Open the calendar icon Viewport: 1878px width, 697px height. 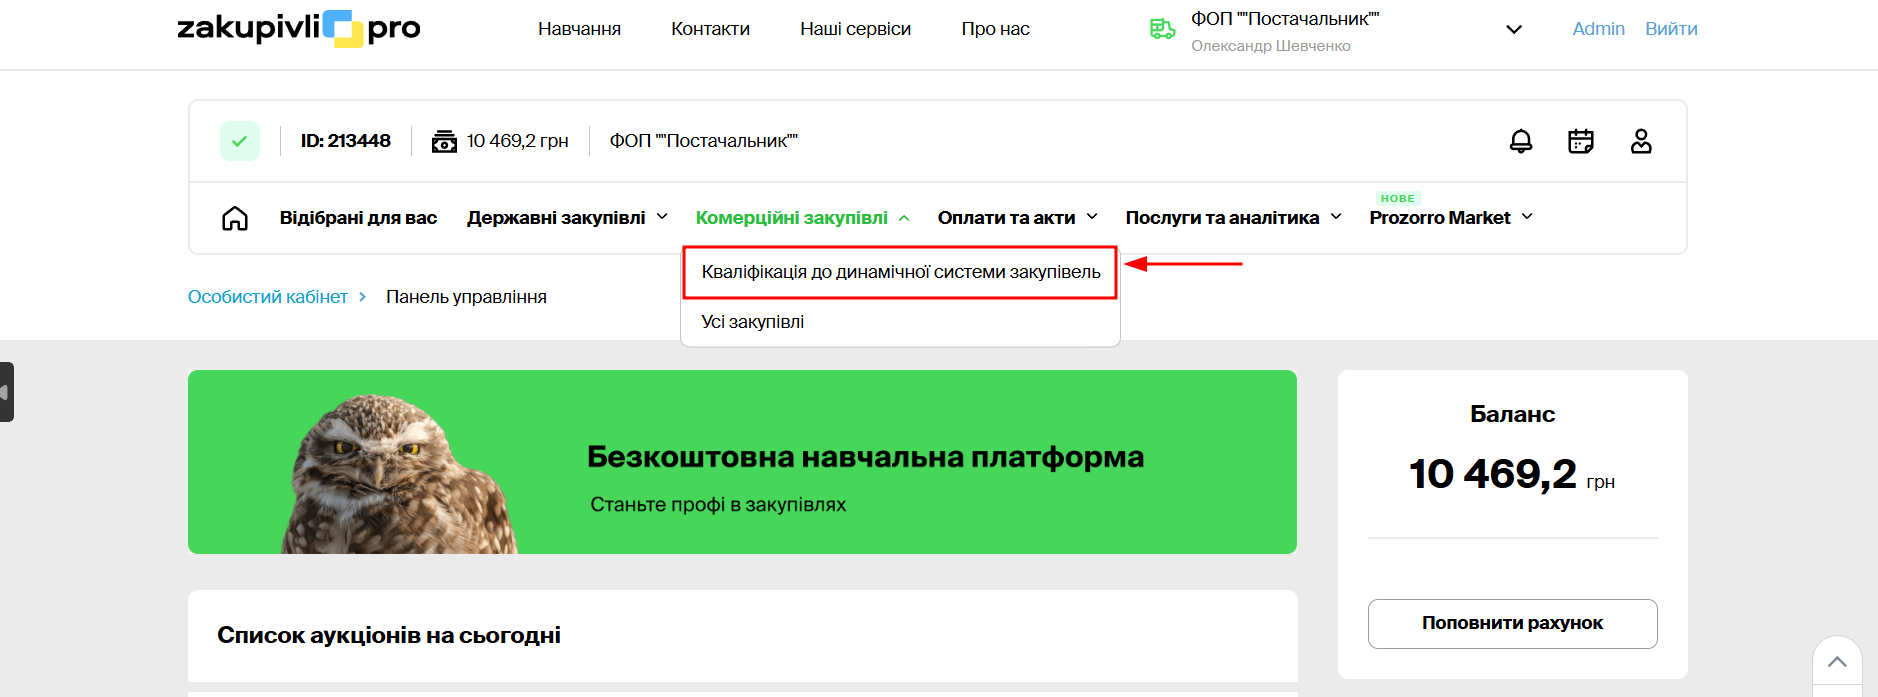[1580, 141]
